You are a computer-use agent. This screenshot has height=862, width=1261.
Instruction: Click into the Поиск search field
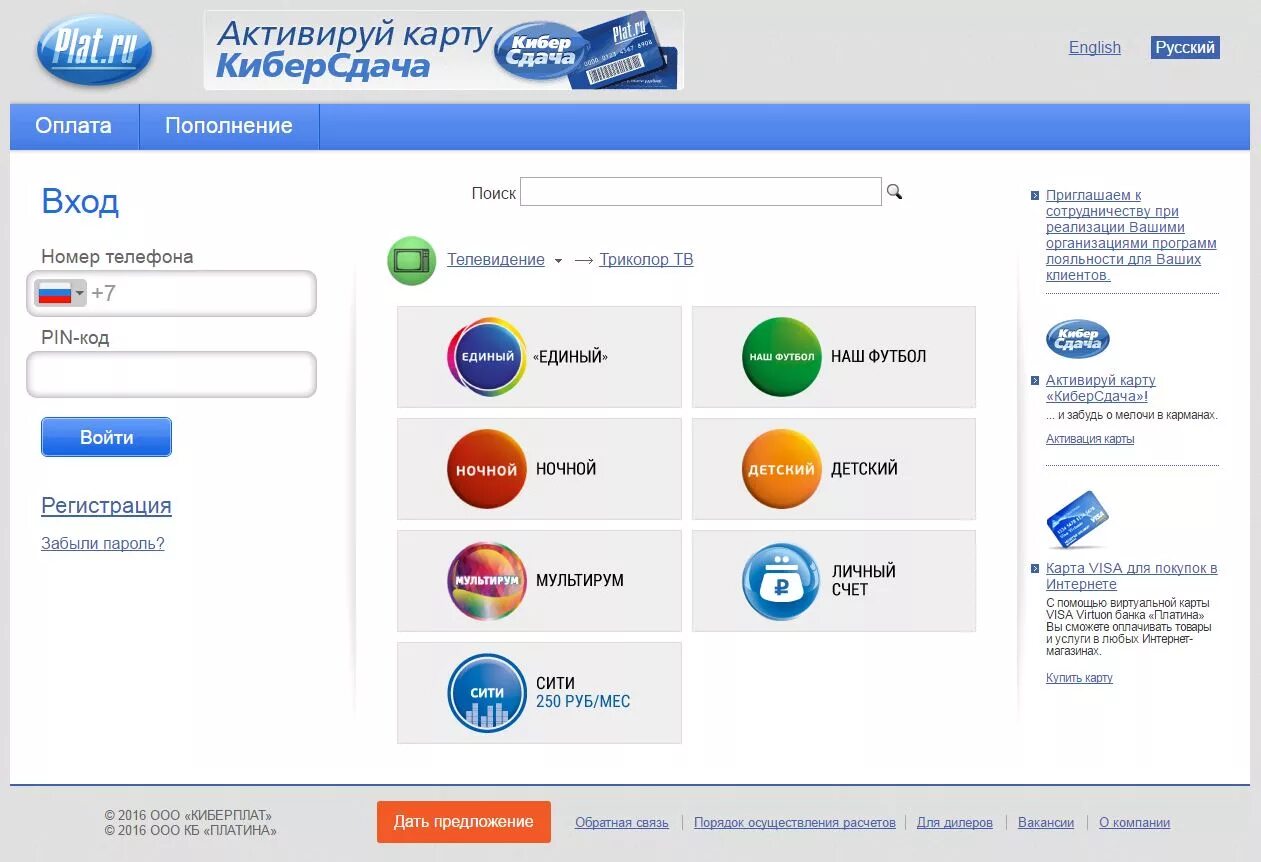coord(700,192)
